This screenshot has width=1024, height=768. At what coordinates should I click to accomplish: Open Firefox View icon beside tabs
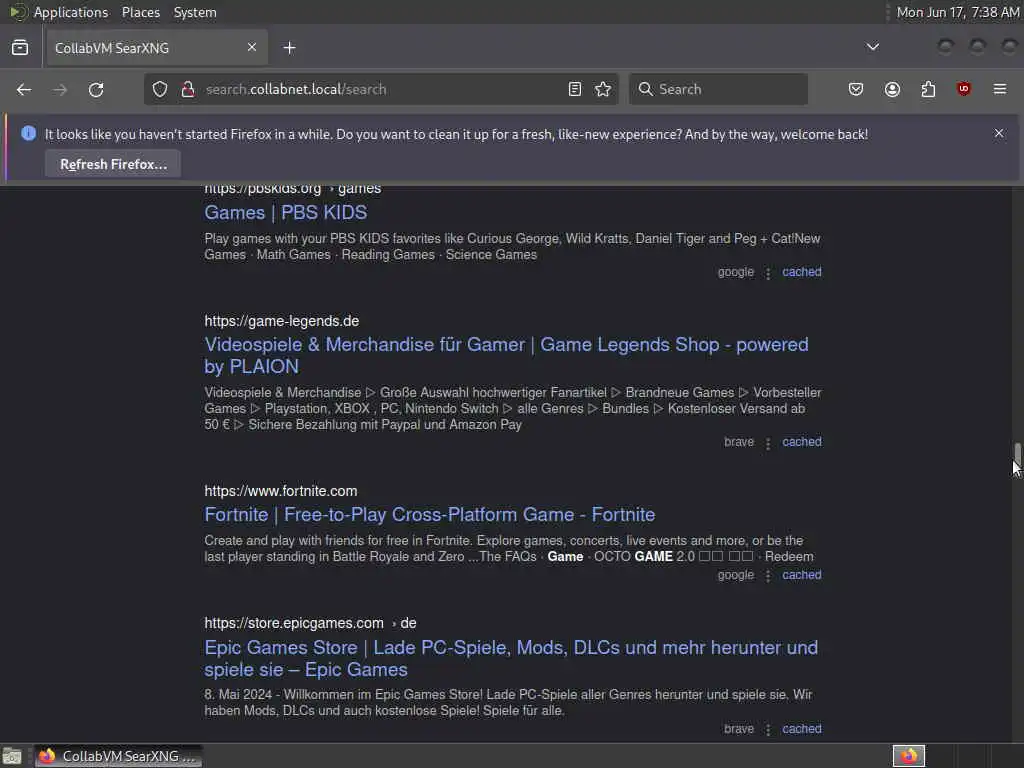click(x=20, y=48)
